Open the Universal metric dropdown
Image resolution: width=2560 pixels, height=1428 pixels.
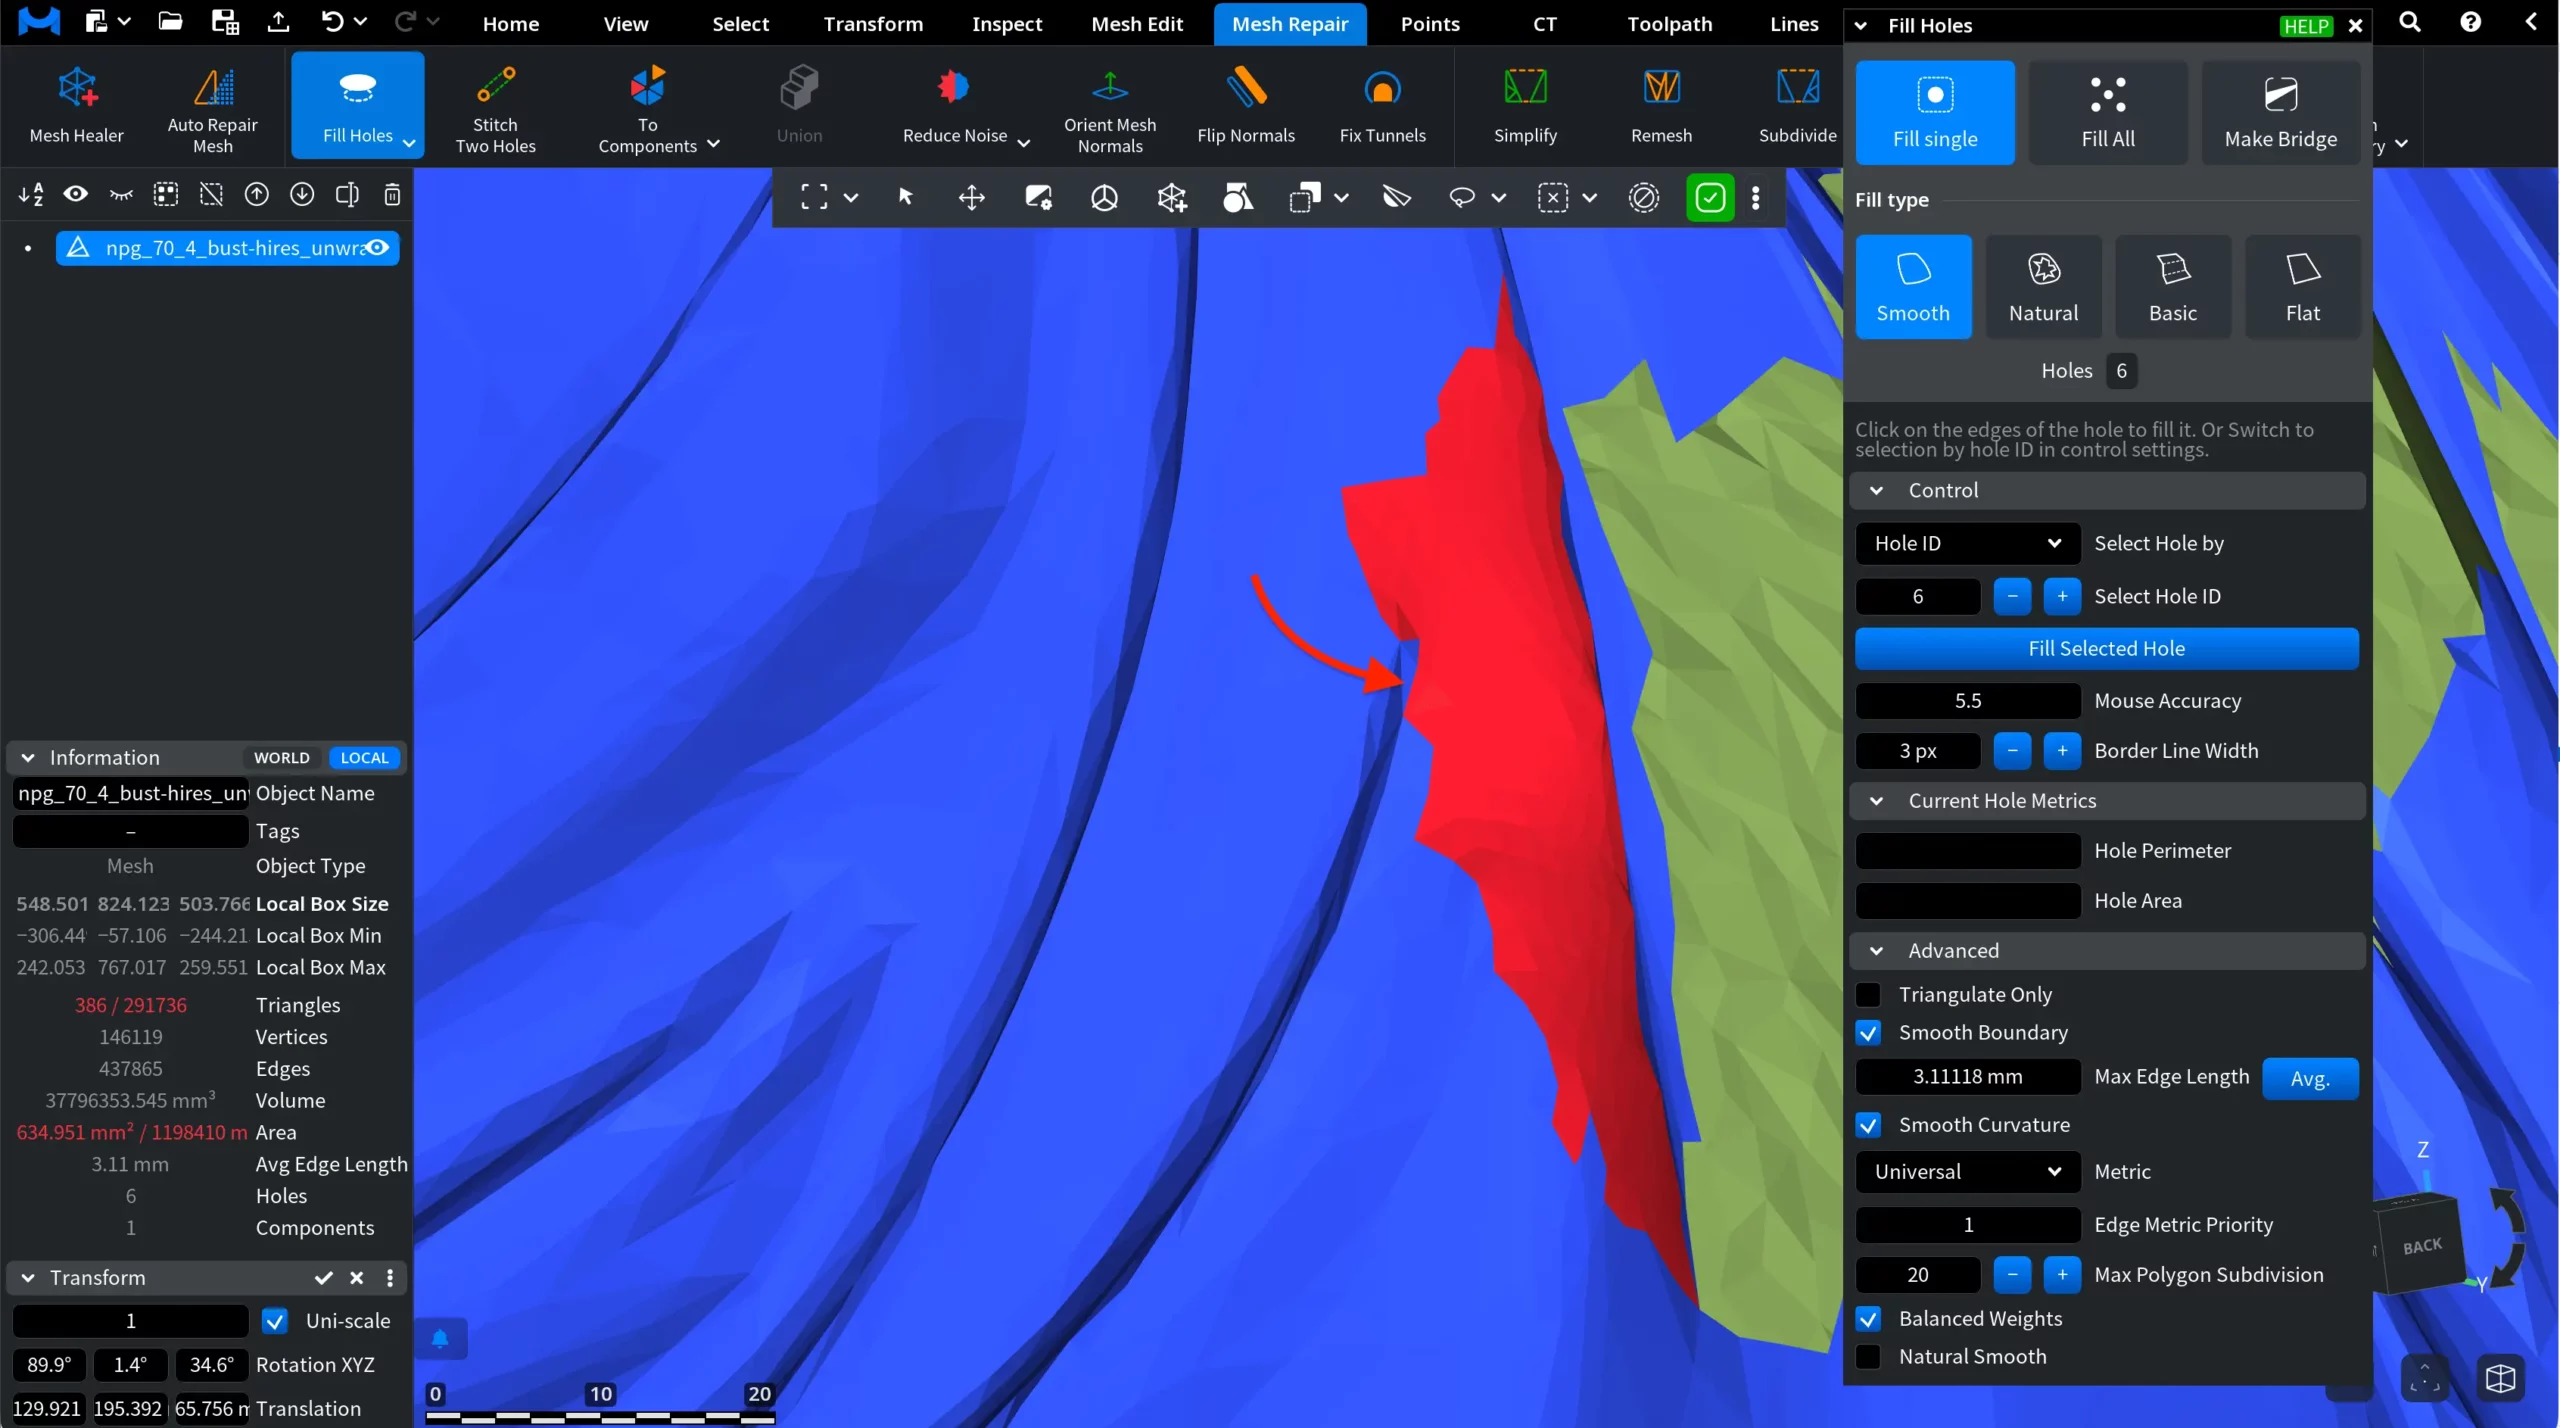(x=1966, y=1171)
